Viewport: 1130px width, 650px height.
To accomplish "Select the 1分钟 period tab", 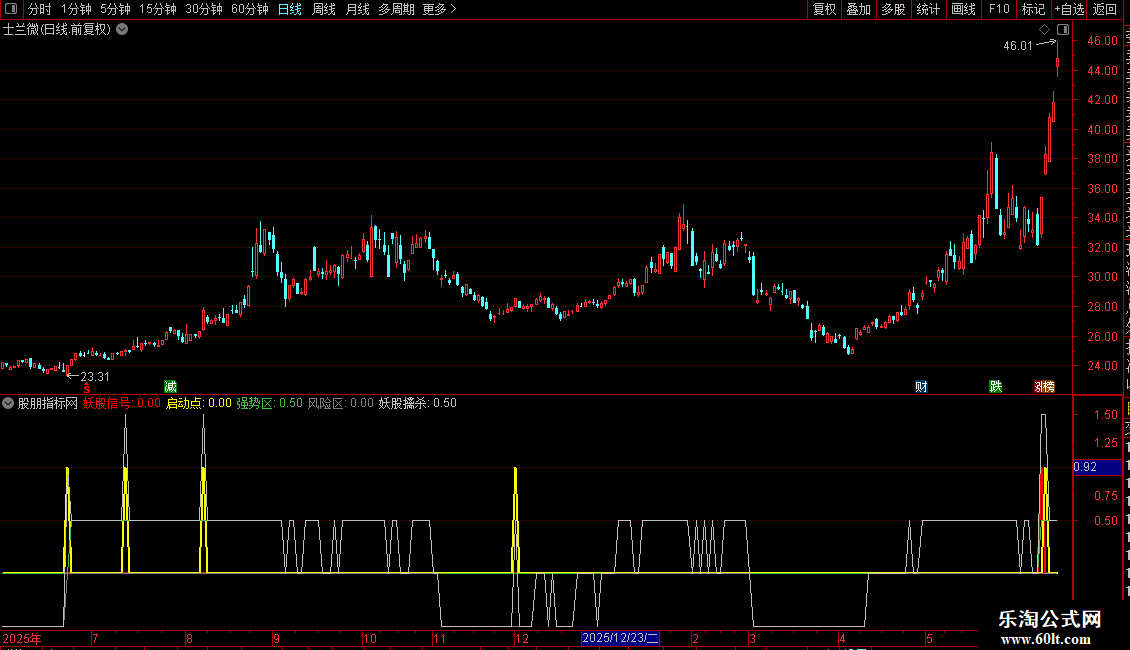I will click(76, 9).
